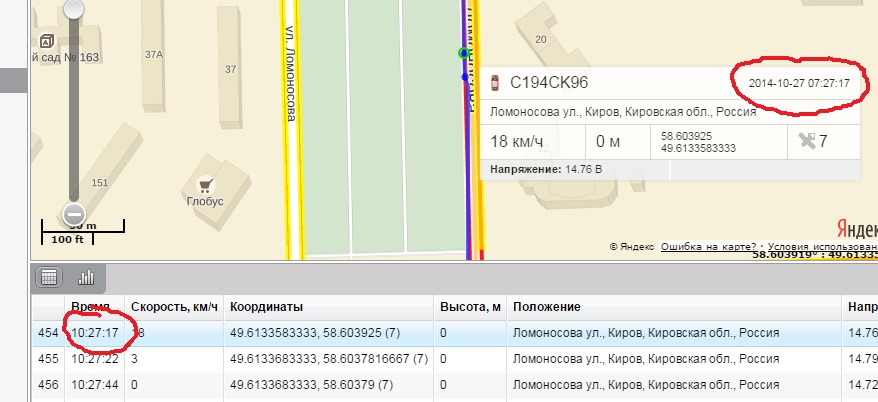Click the Высота, м column header
Image resolution: width=878 pixels, height=402 pixels.
click(x=470, y=307)
